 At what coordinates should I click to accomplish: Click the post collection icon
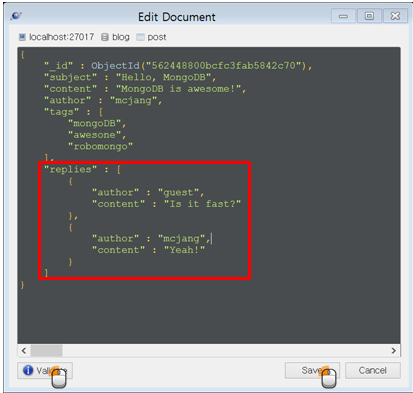coord(140,37)
